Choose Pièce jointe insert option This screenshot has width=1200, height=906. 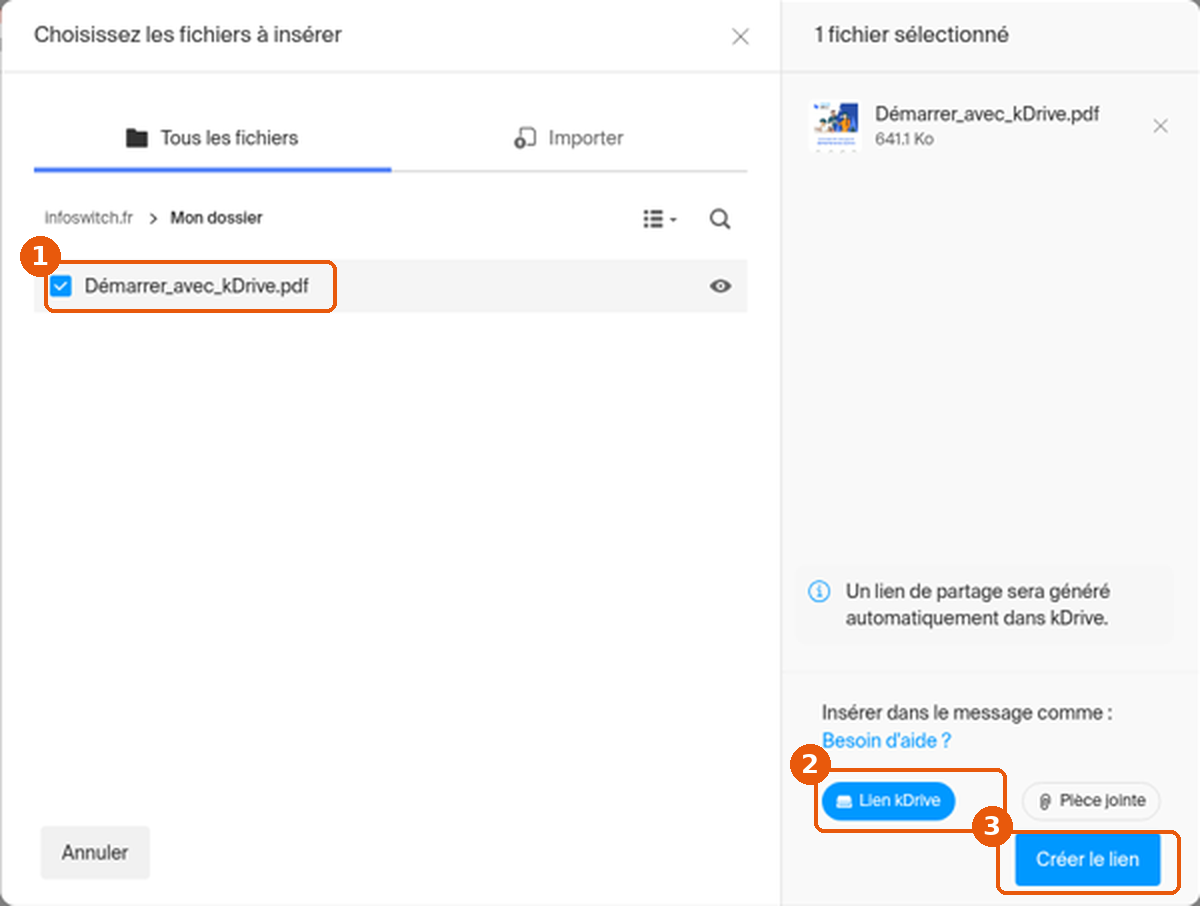coord(1091,801)
